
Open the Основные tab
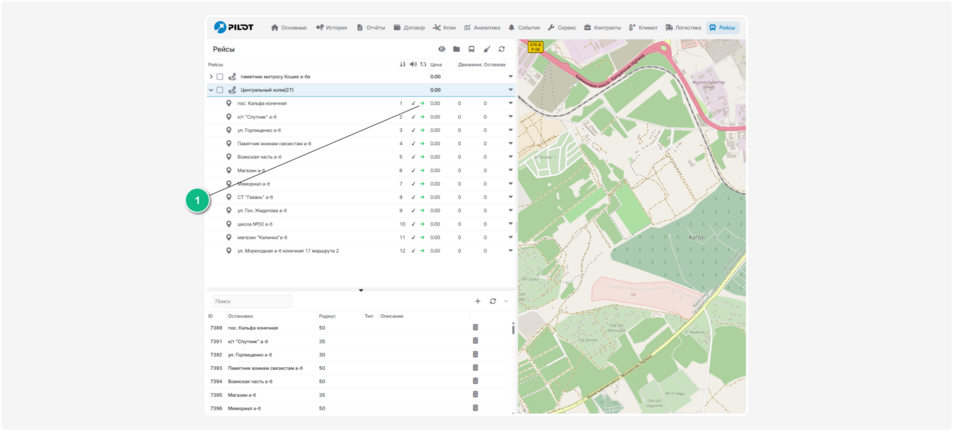(289, 27)
